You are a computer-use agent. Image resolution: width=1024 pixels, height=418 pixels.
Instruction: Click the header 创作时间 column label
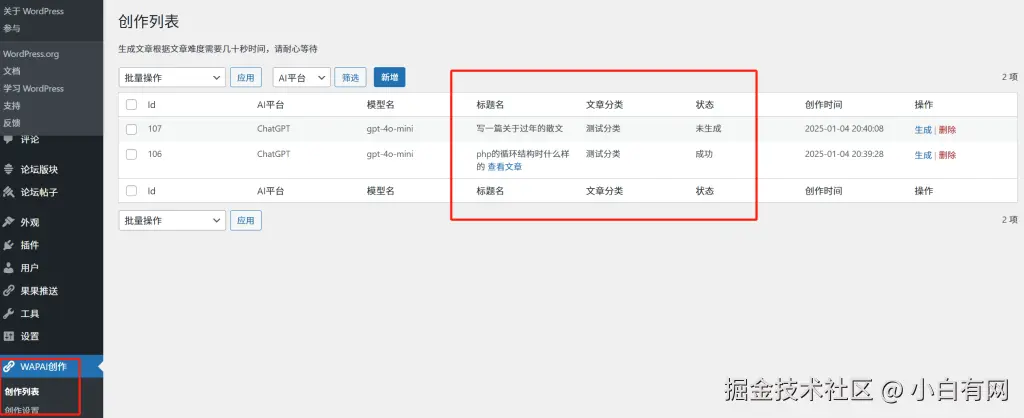click(x=824, y=104)
